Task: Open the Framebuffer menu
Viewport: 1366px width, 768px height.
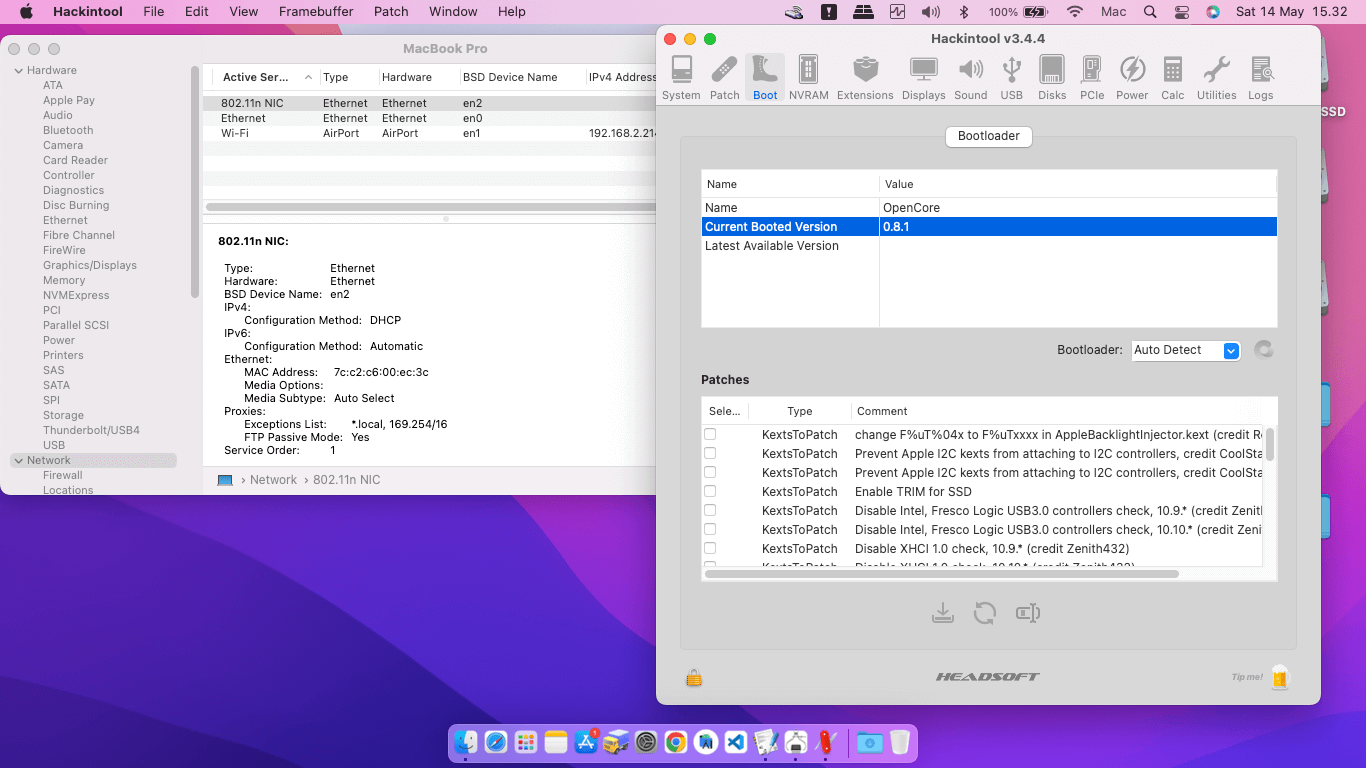Action: click(314, 12)
